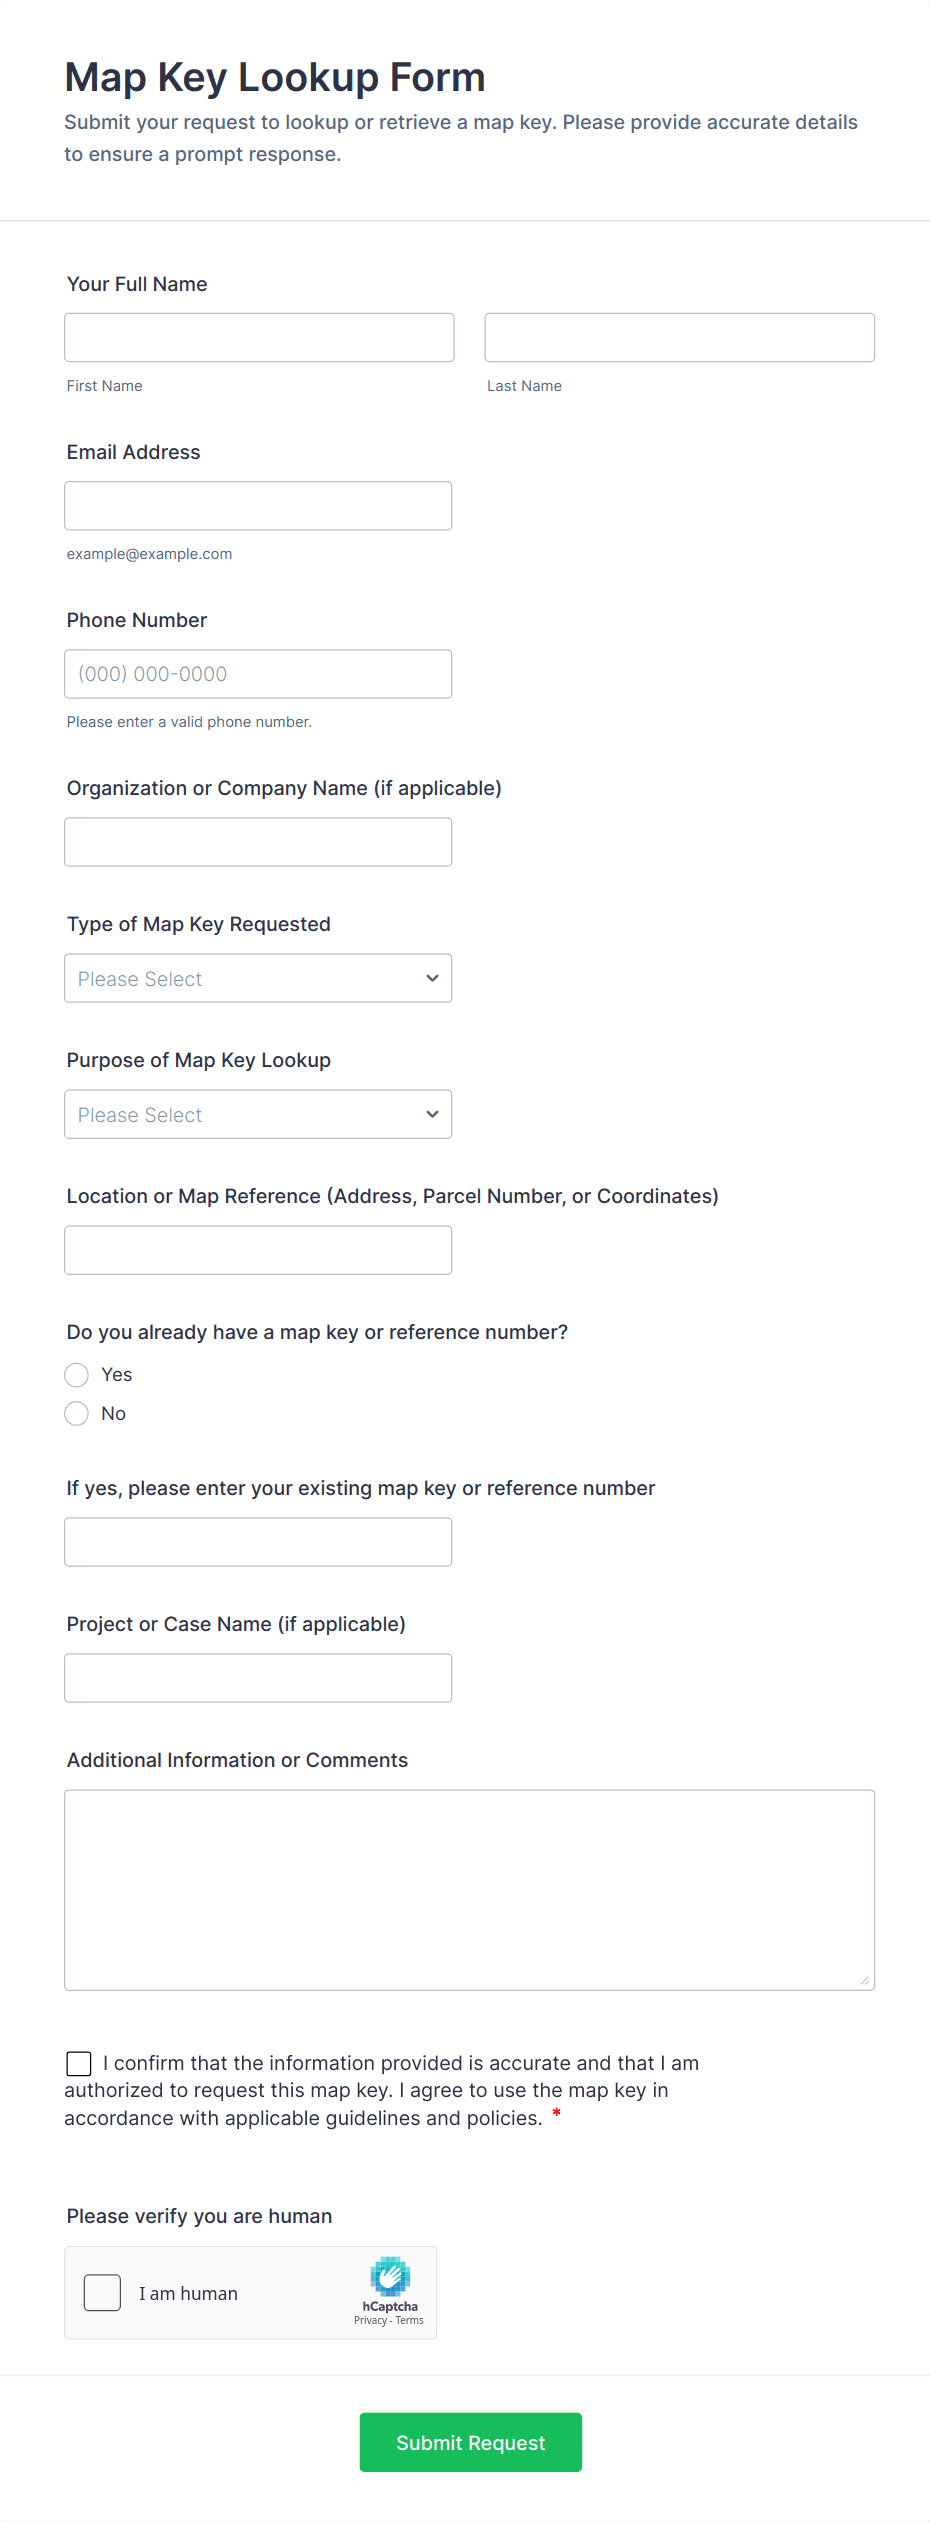Choose the No radio option
930x2522 pixels.
(x=77, y=1413)
